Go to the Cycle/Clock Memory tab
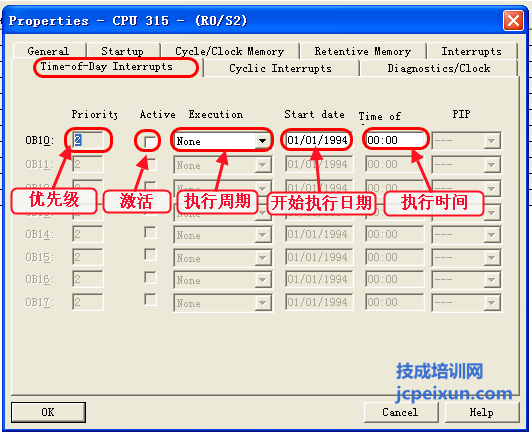The width and height of the screenshot is (532, 437). (230, 51)
